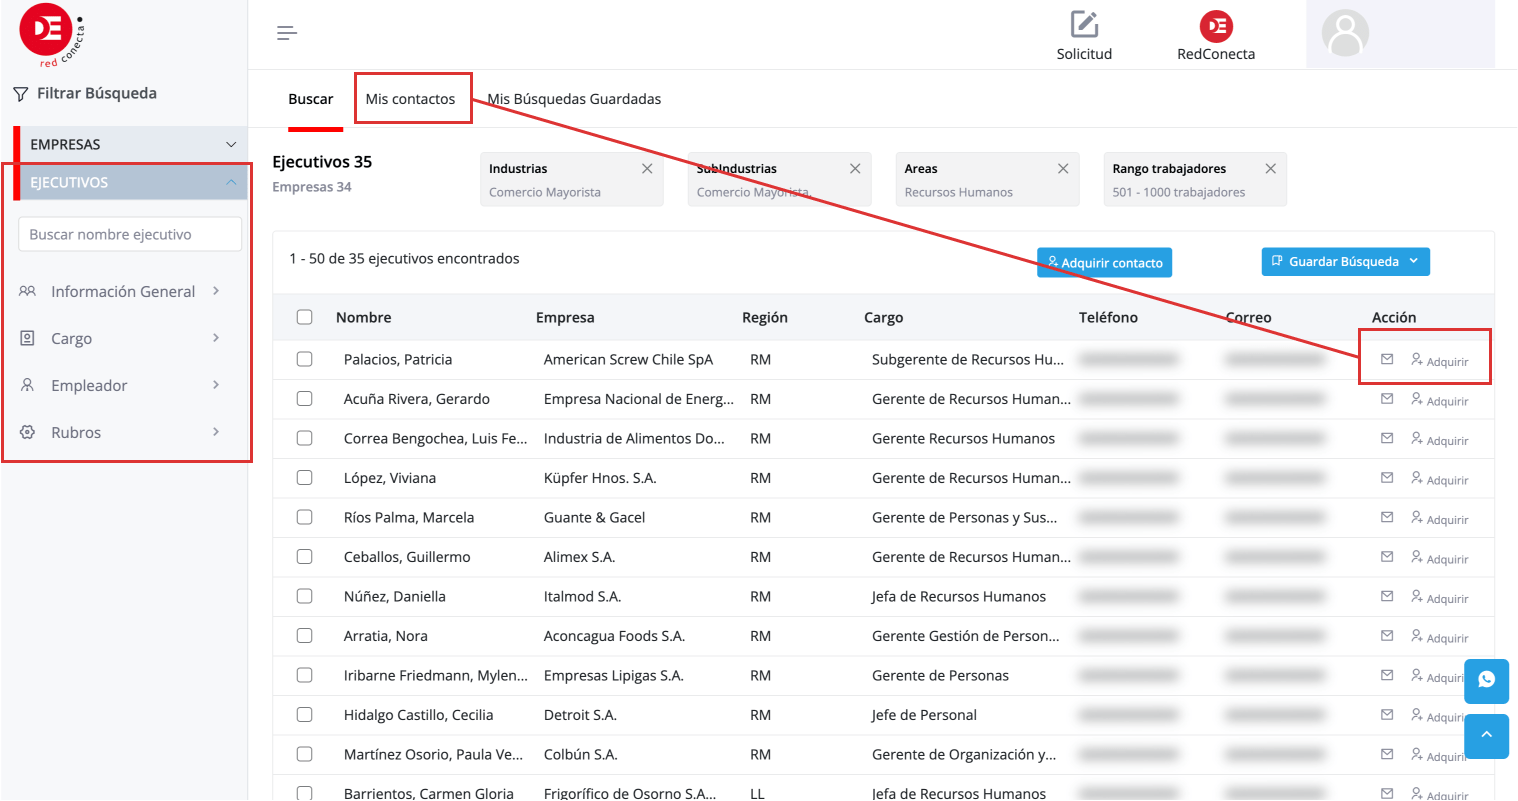Screen dimensions: 1518x801
Task: Check the box for Correa Bengochea, Luis
Action: (304, 438)
